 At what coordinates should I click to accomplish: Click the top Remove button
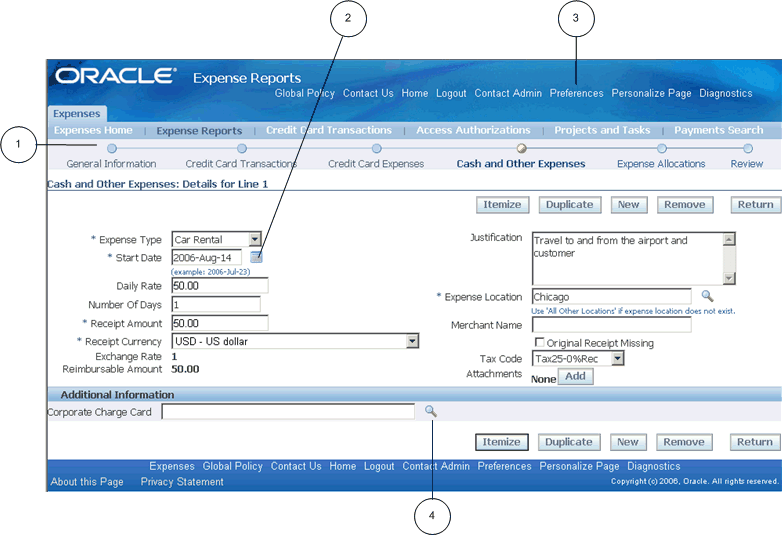(685, 205)
